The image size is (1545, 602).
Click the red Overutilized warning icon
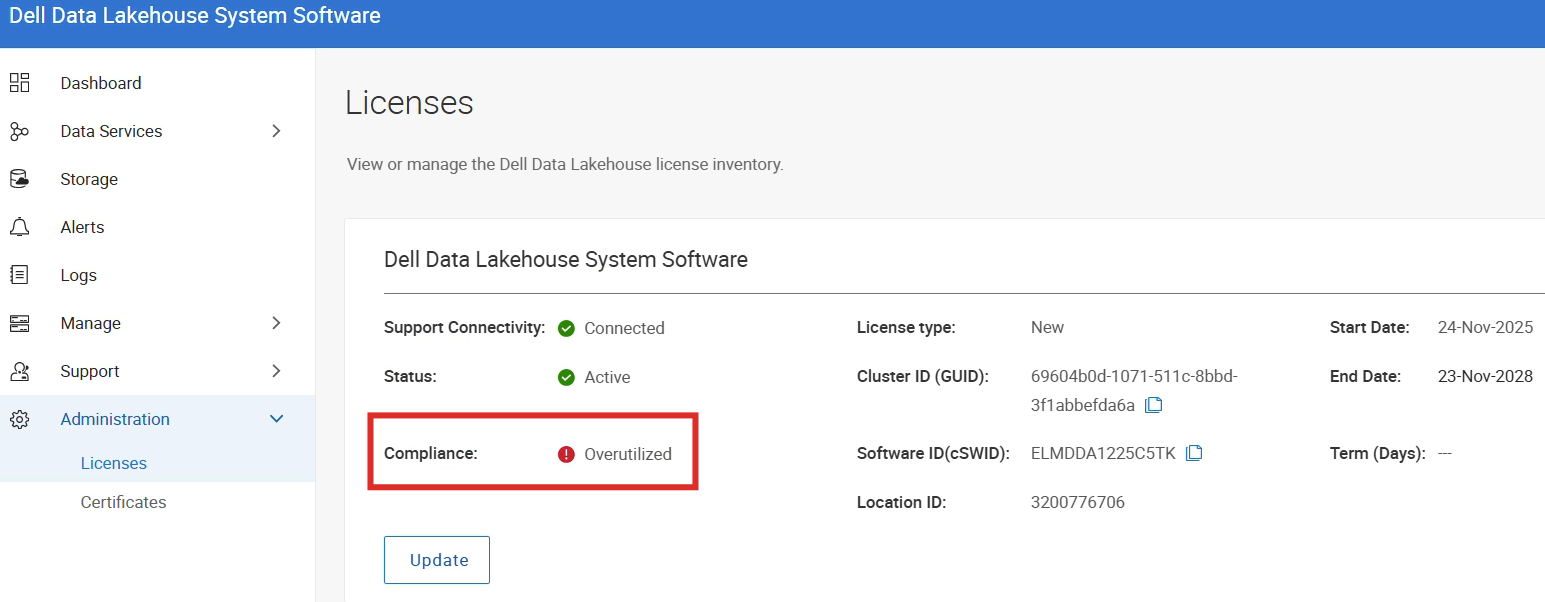pos(566,454)
